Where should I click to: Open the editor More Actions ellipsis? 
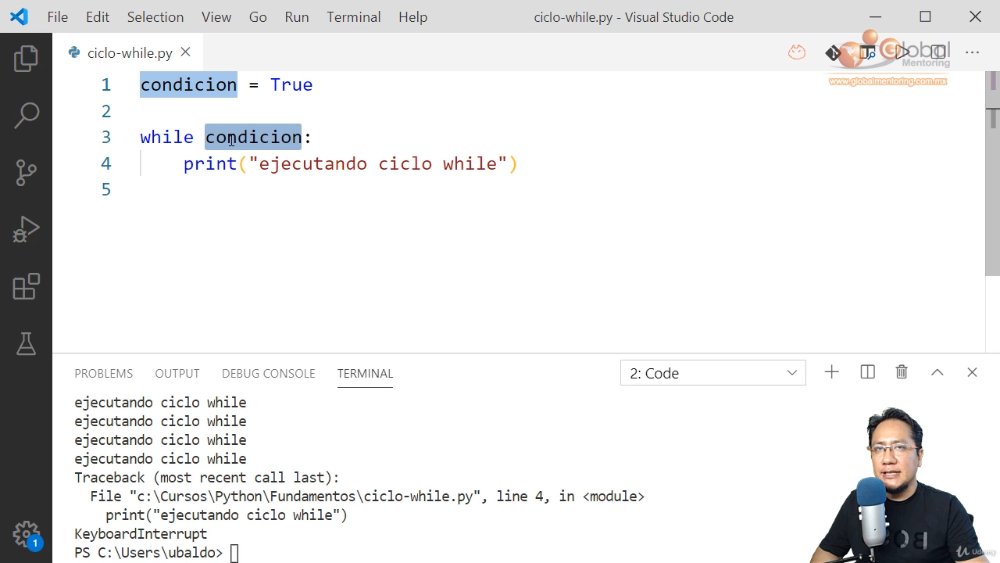tap(972, 52)
